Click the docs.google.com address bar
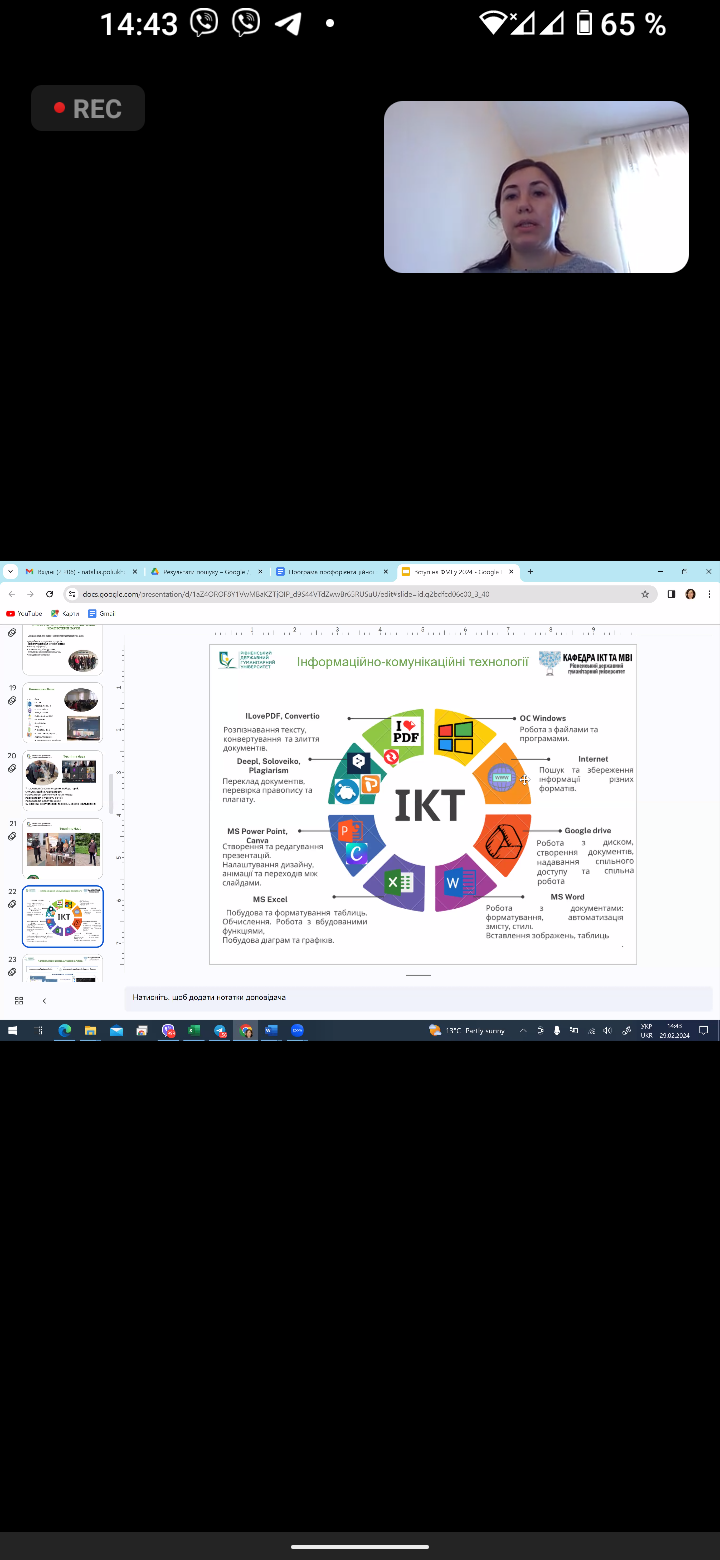This screenshot has height=1560, width=720. point(358,594)
